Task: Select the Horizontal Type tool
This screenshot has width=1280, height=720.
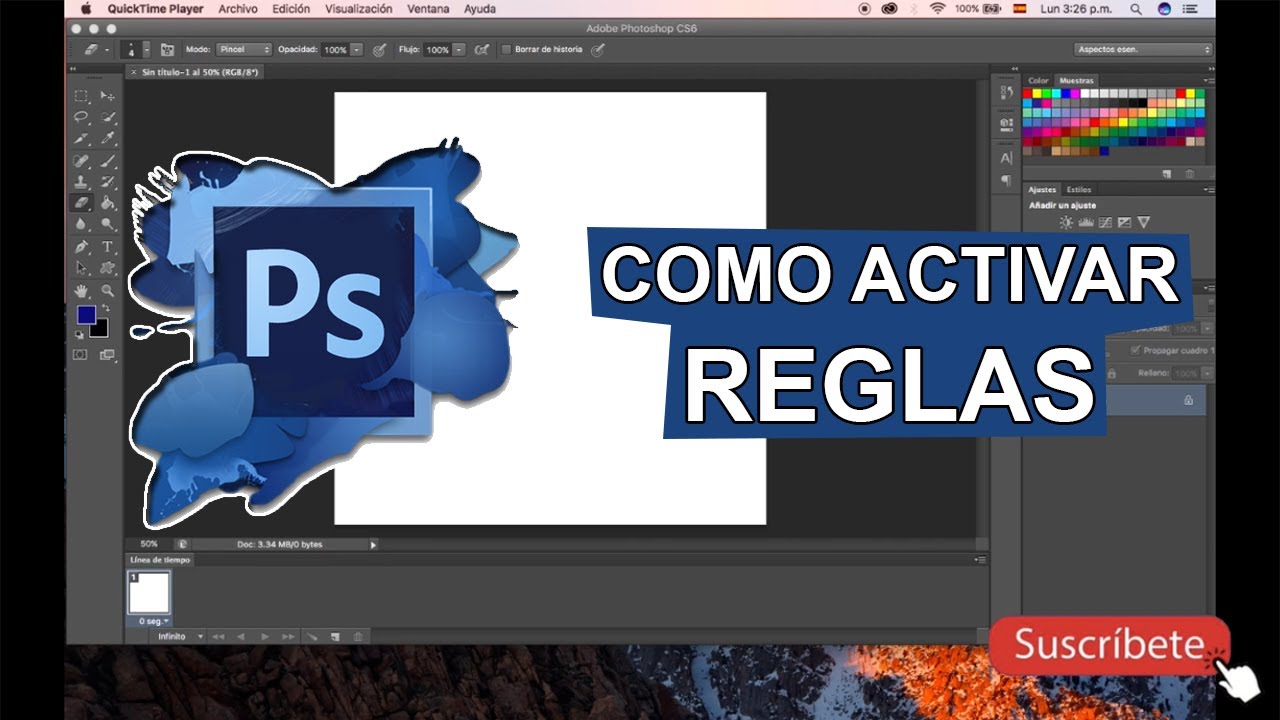Action: tap(107, 246)
